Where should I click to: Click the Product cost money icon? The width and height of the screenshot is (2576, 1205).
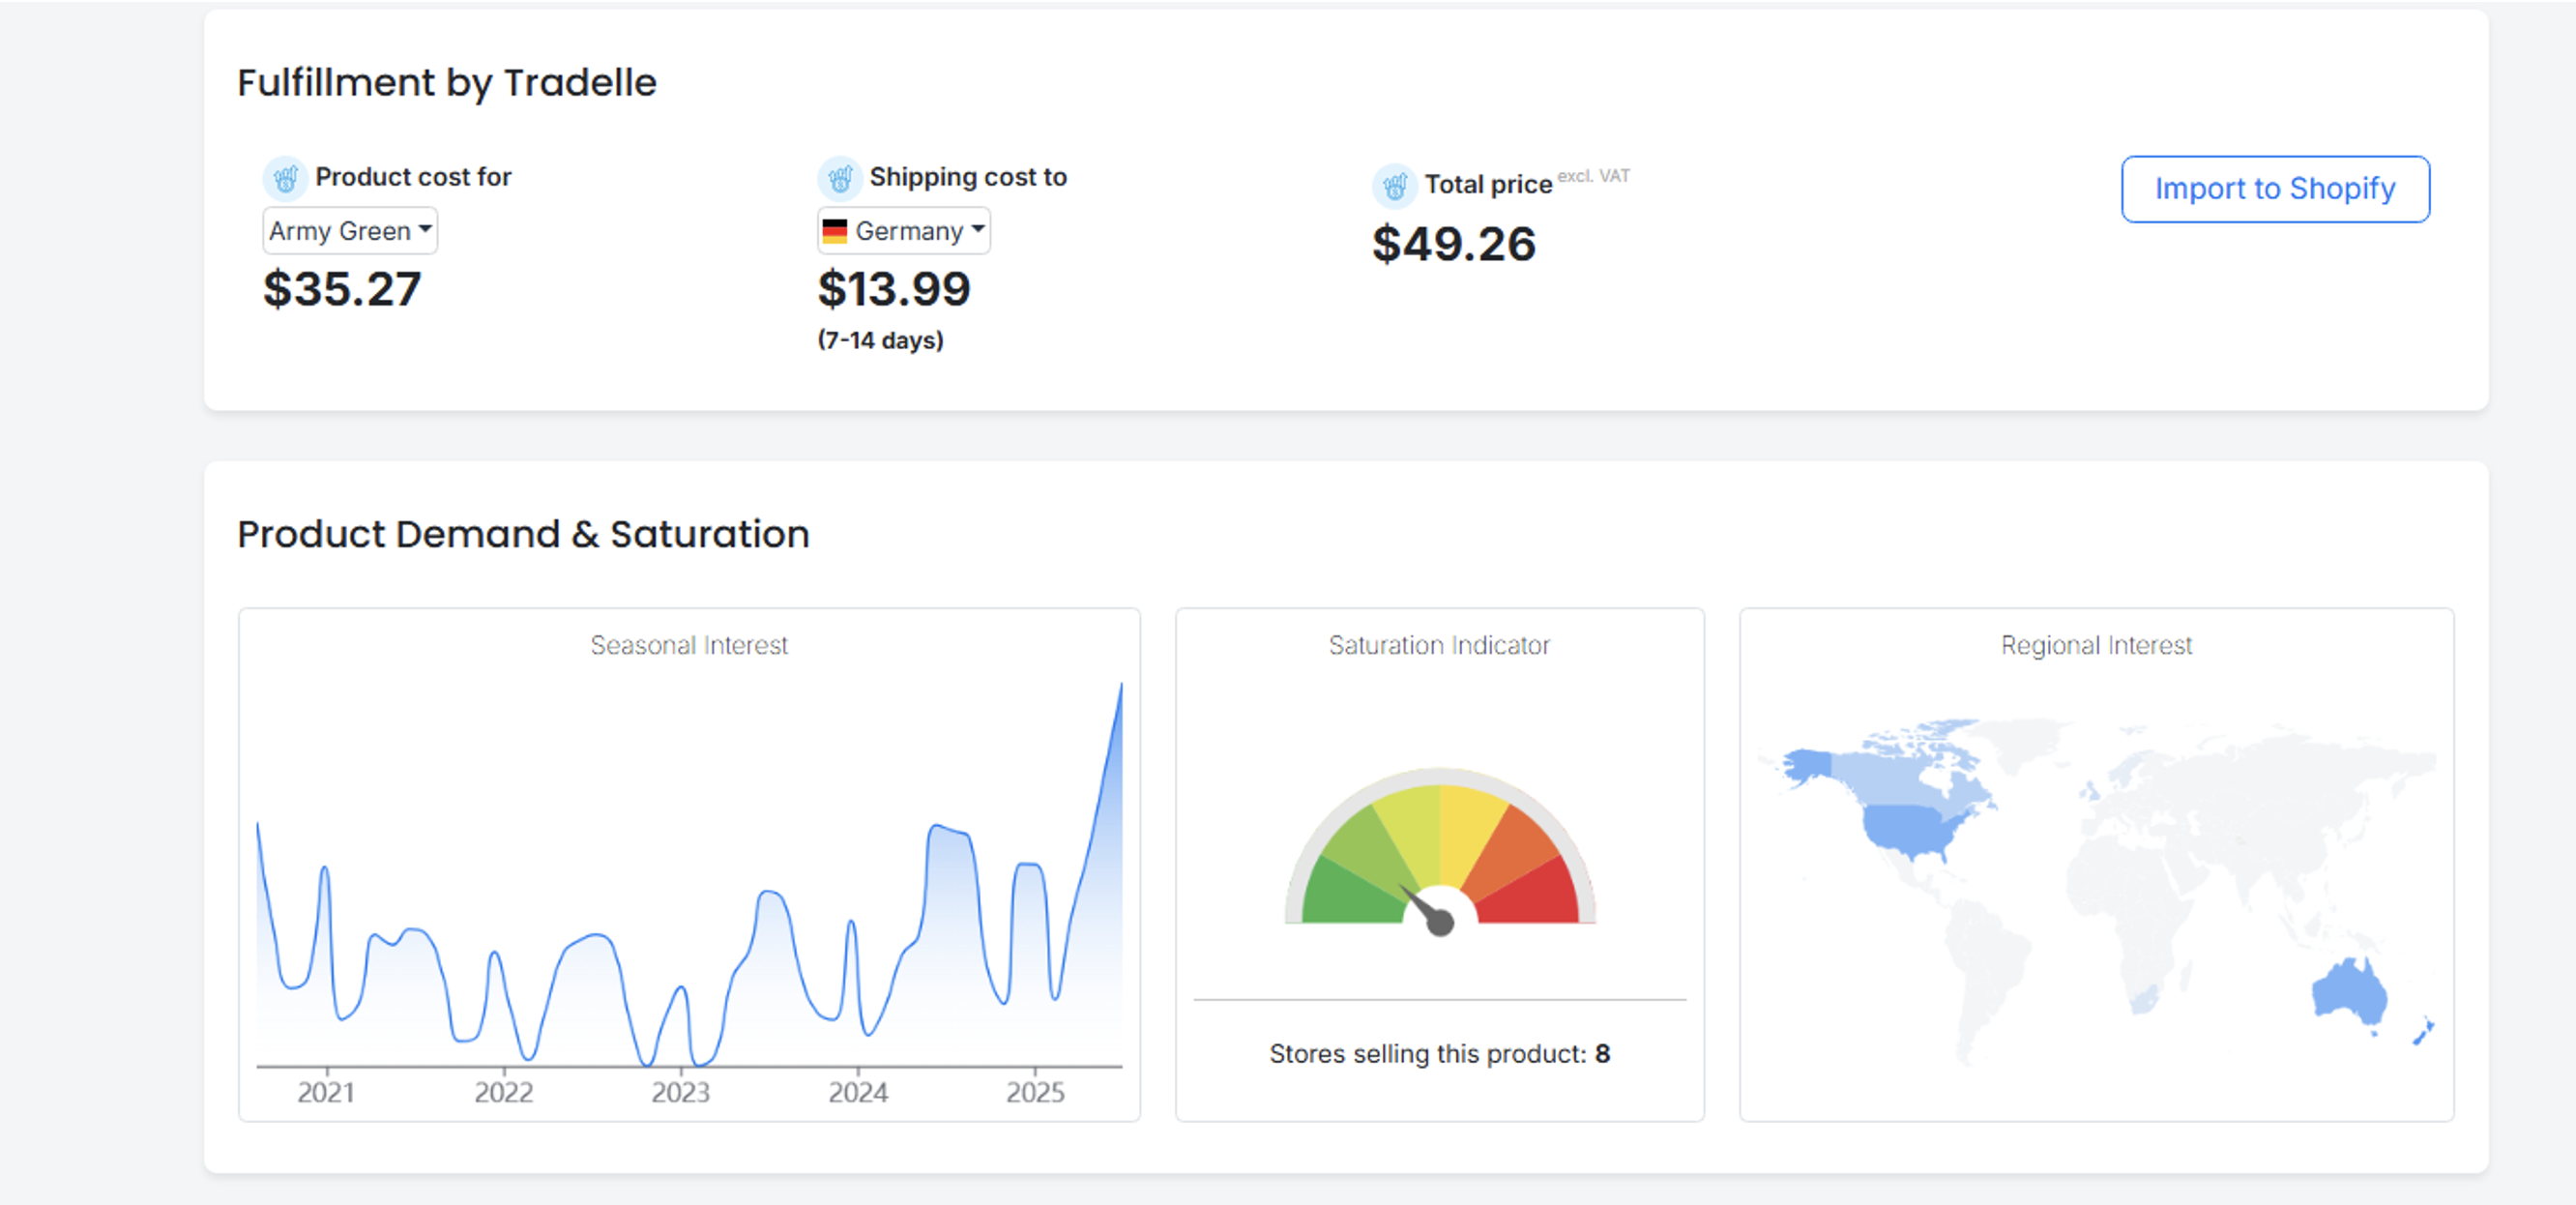(x=285, y=178)
